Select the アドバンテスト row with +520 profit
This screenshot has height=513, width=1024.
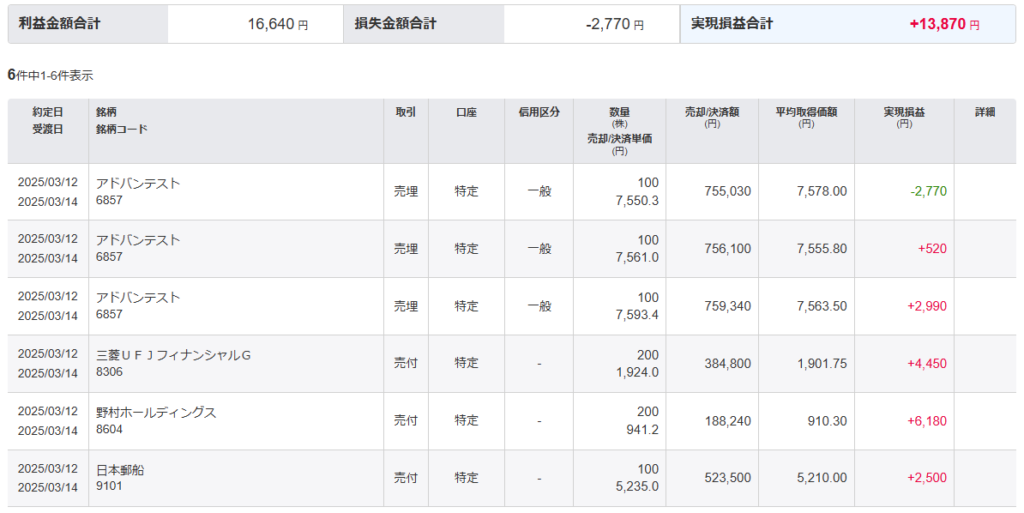[511, 249]
